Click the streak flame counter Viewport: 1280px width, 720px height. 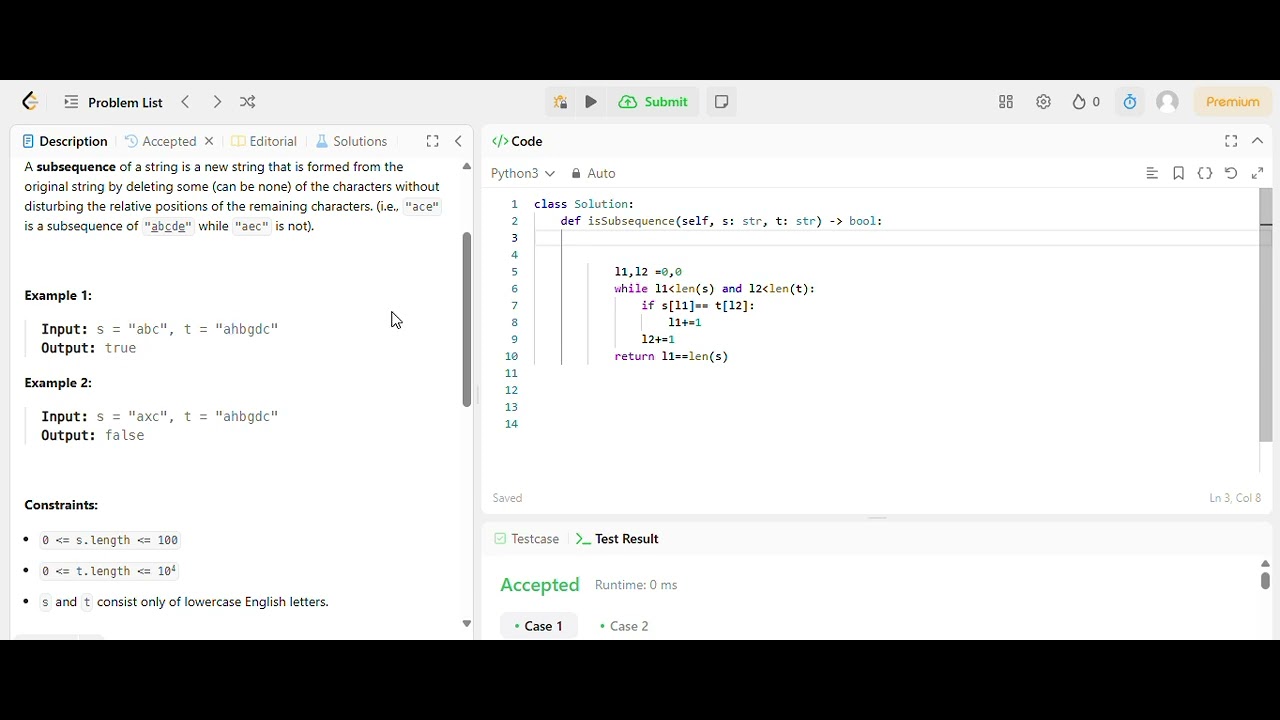click(x=1086, y=102)
